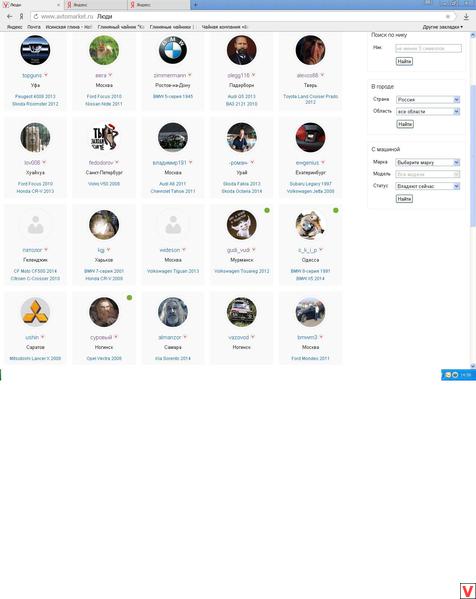Switch to the second Яндекс tab
Image resolution: width=476 pixels, height=599 pixels.
pos(159,5)
